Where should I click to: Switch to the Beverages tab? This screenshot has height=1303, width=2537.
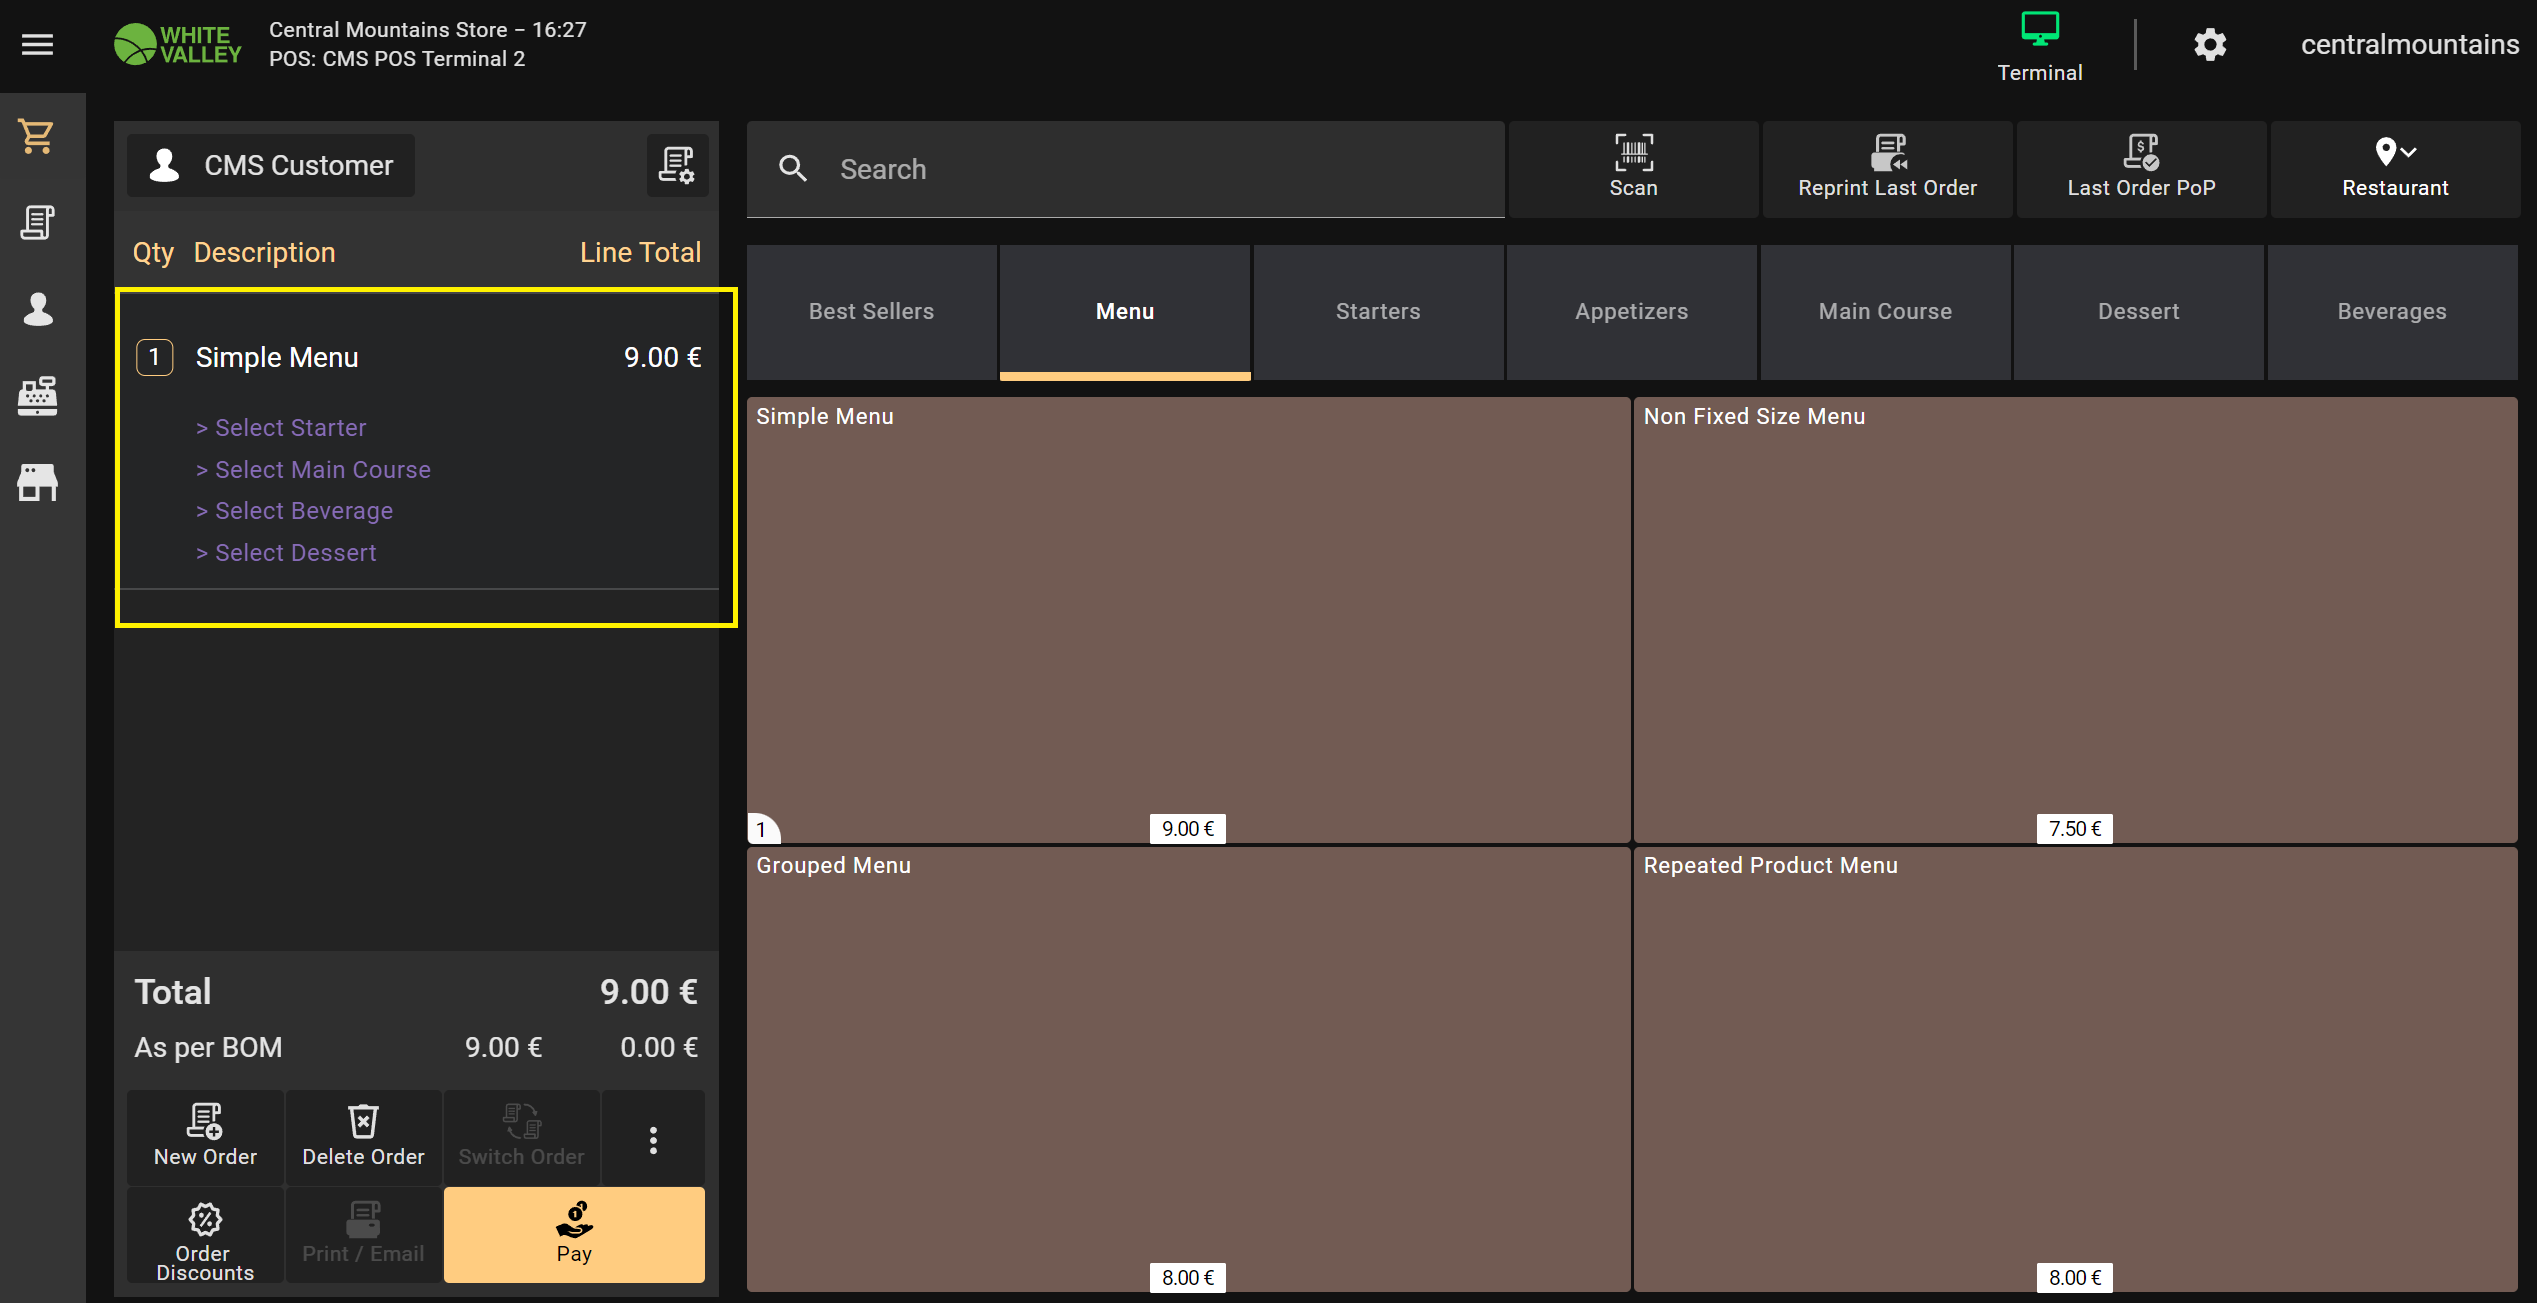coord(2391,311)
